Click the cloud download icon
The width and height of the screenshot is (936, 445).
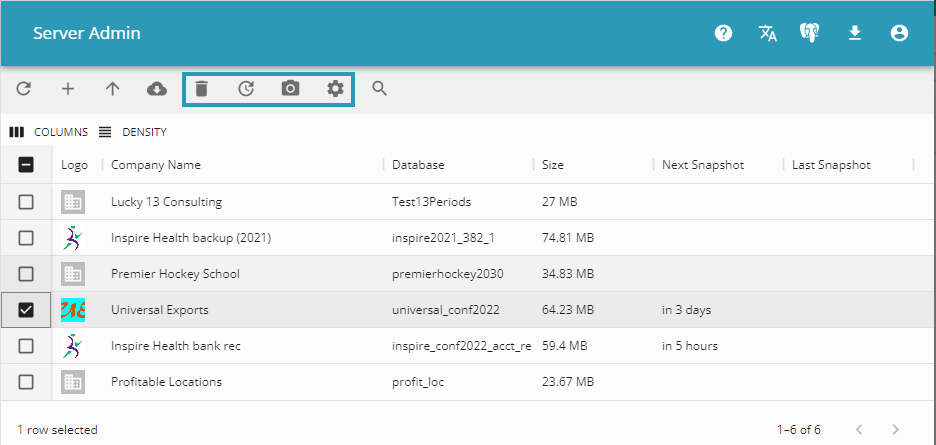157,89
